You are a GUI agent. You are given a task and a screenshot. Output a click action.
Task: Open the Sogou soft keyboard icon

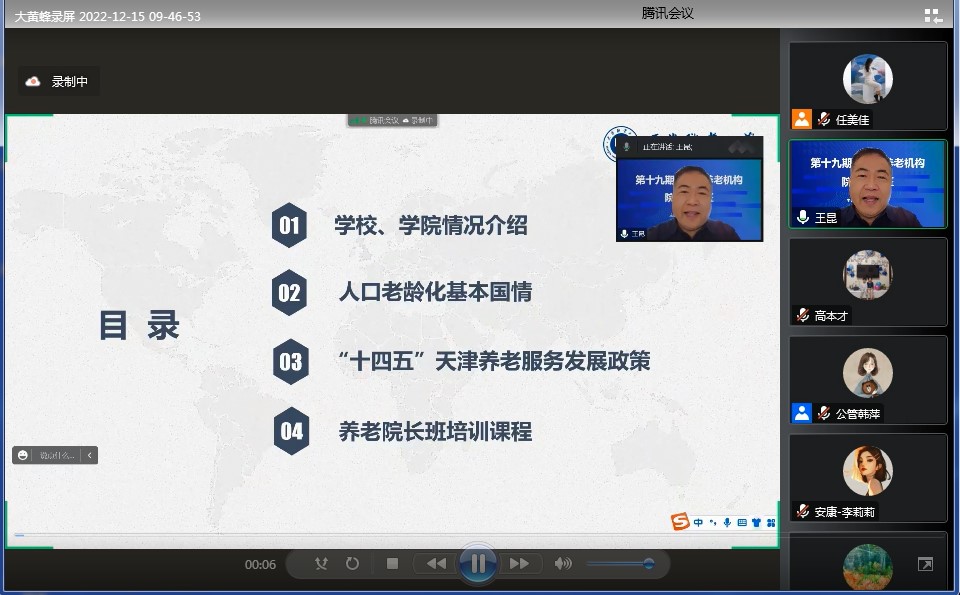tap(742, 522)
